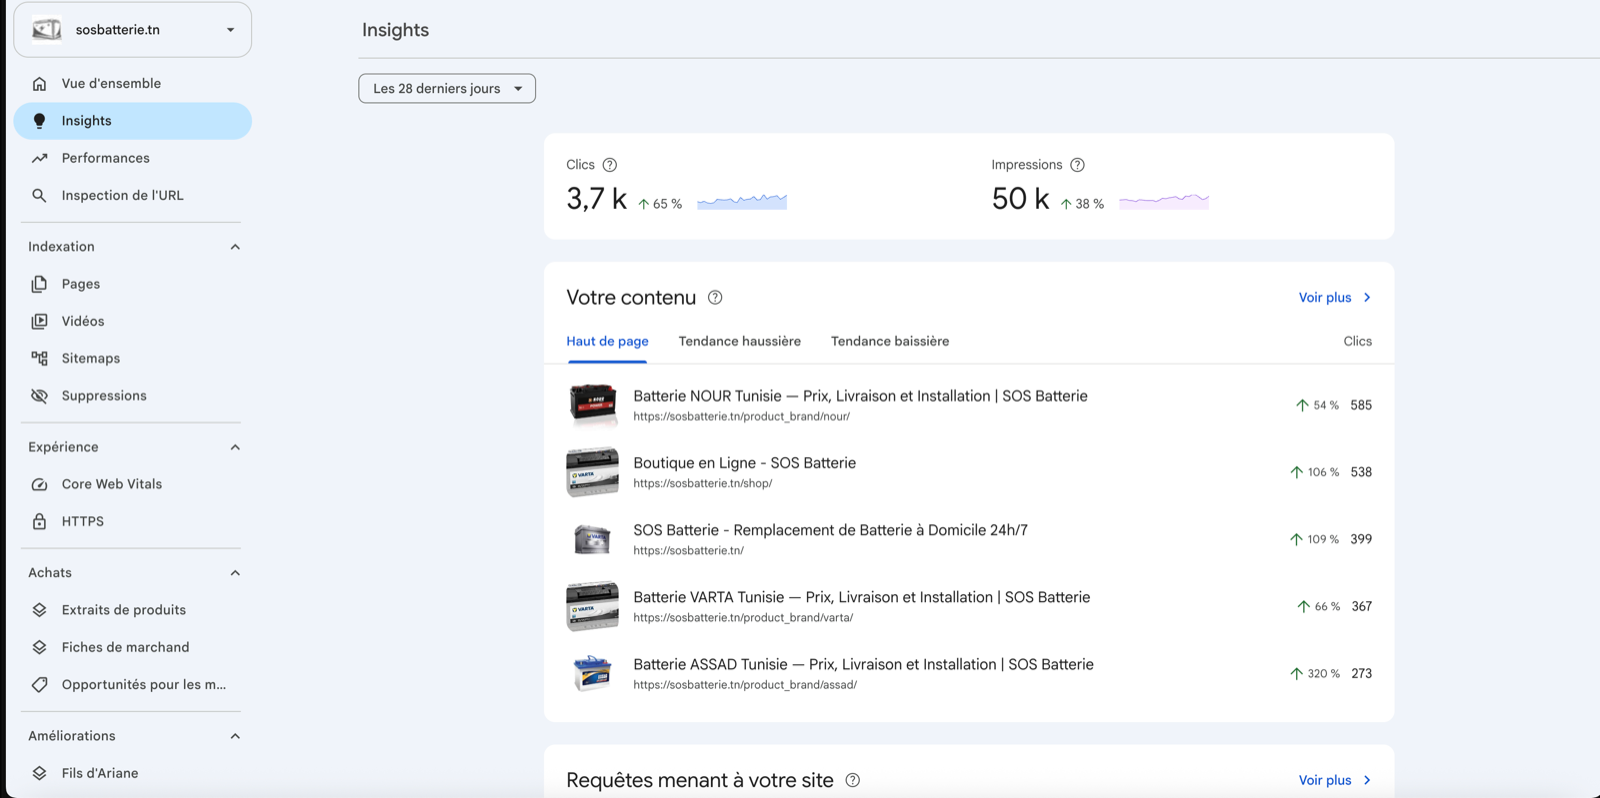Click the 320 % increase for ASSAD

(x=1315, y=674)
